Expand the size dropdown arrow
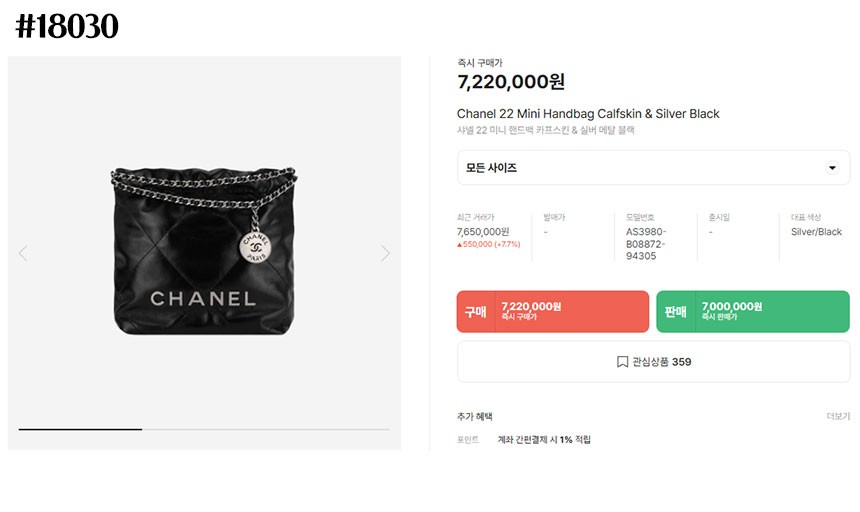The image size is (860, 512). pos(832,168)
